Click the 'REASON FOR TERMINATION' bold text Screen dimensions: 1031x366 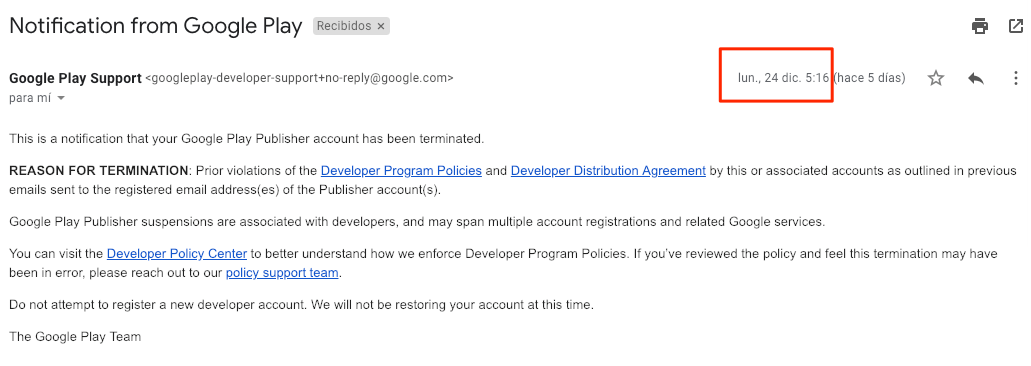click(x=99, y=171)
